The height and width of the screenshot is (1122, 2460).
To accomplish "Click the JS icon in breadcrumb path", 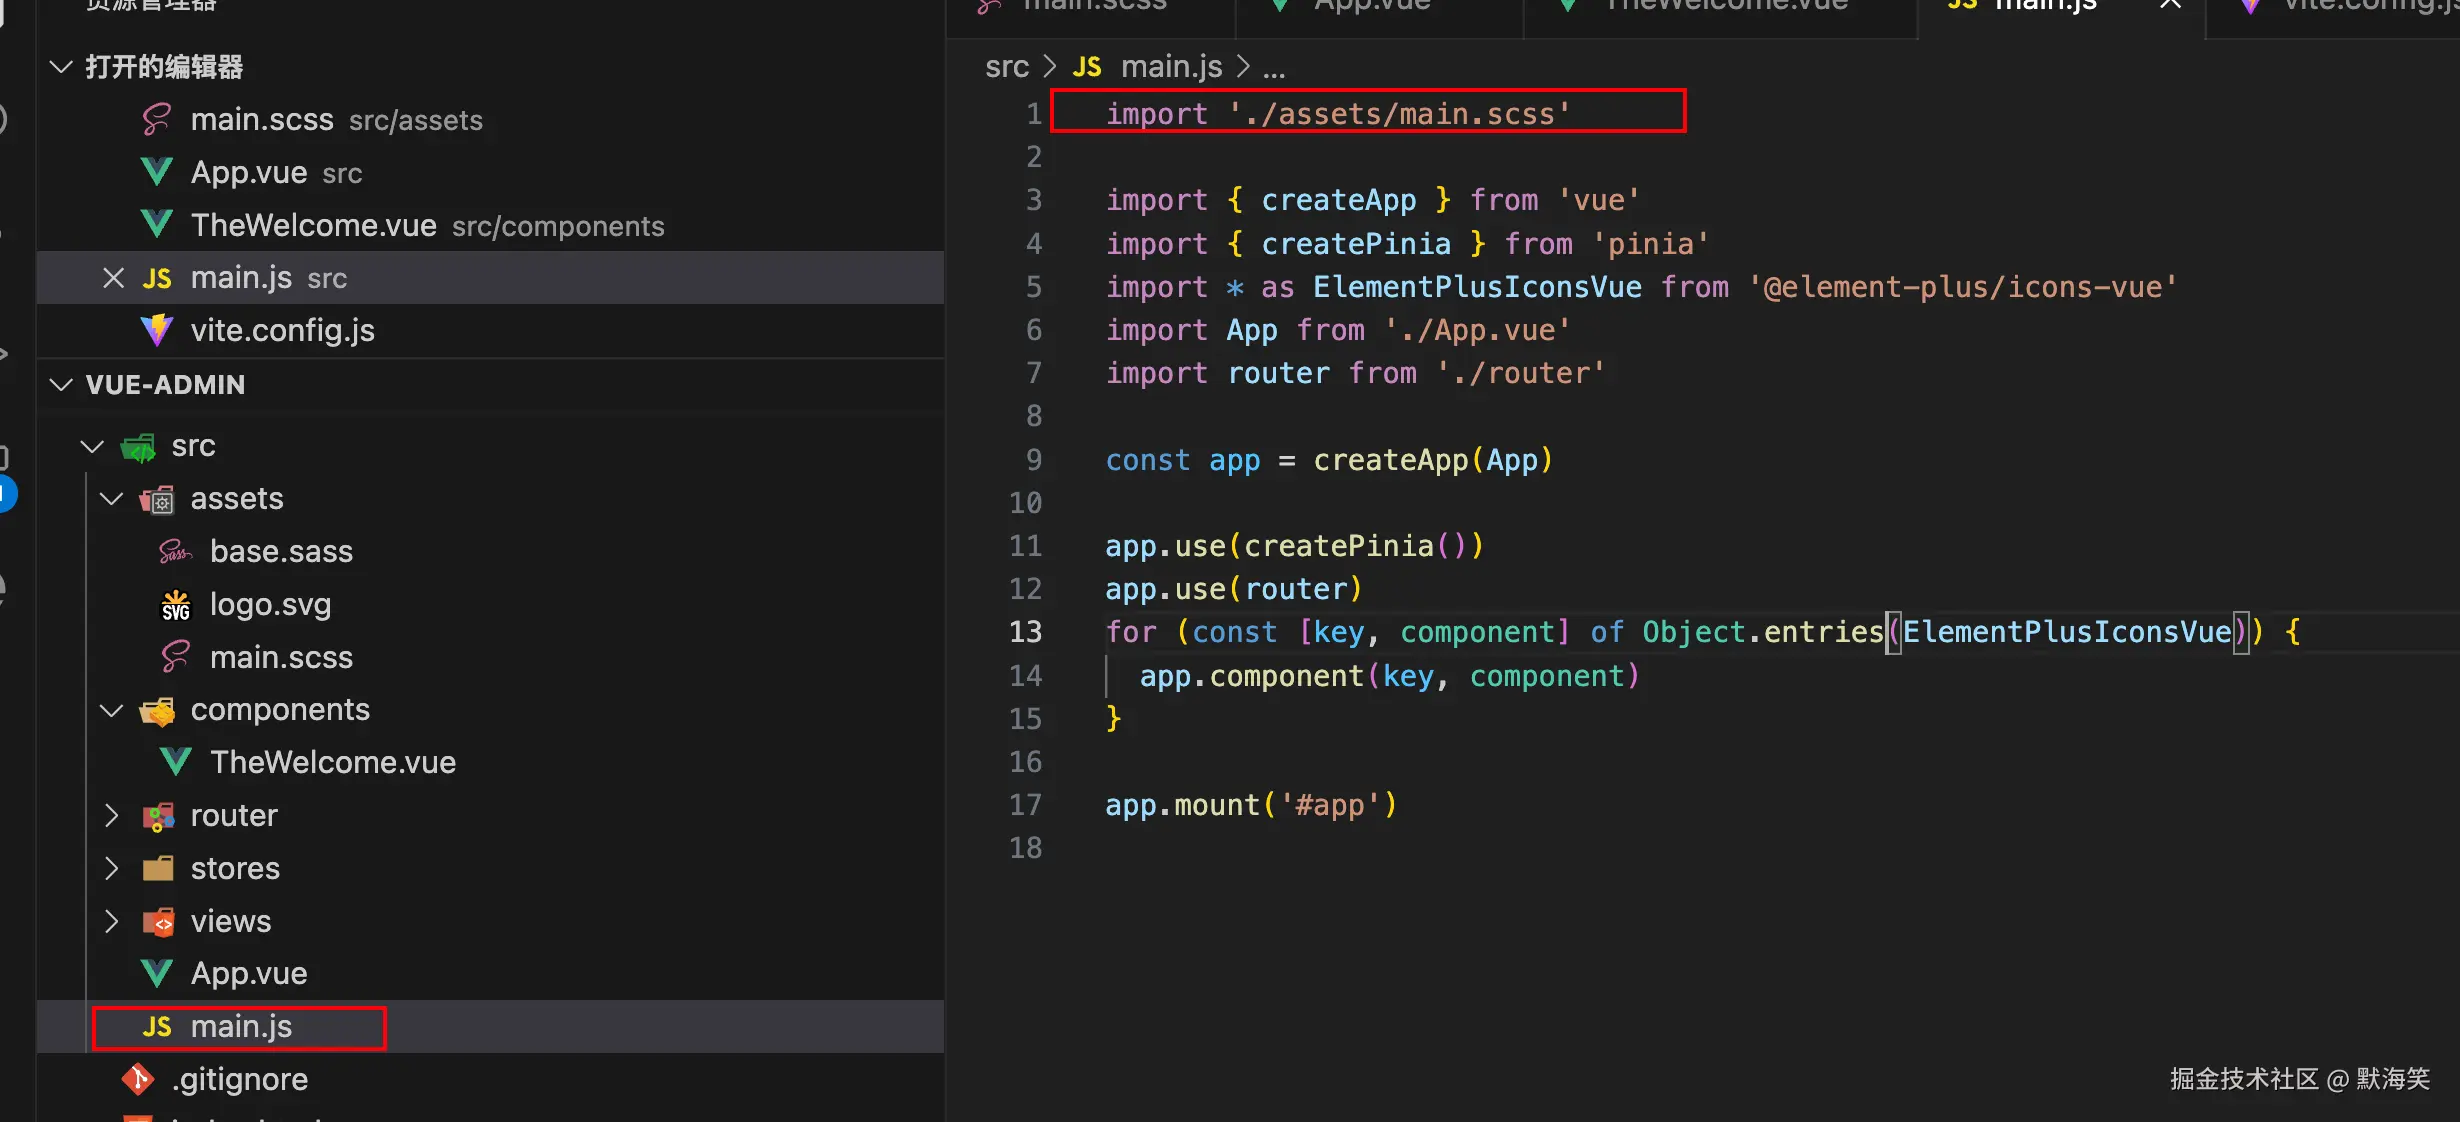I will pos(1087,67).
